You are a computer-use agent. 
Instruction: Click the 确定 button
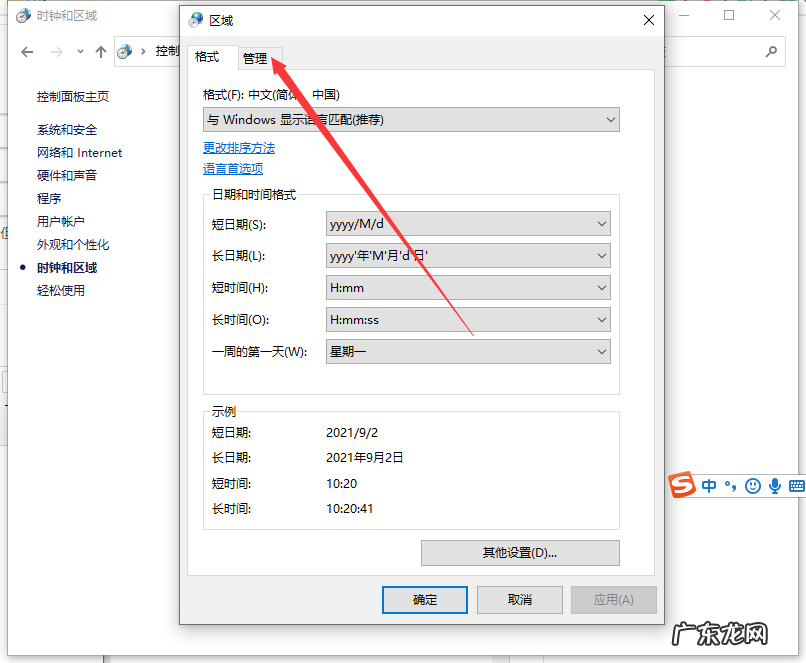pyautogui.click(x=424, y=599)
